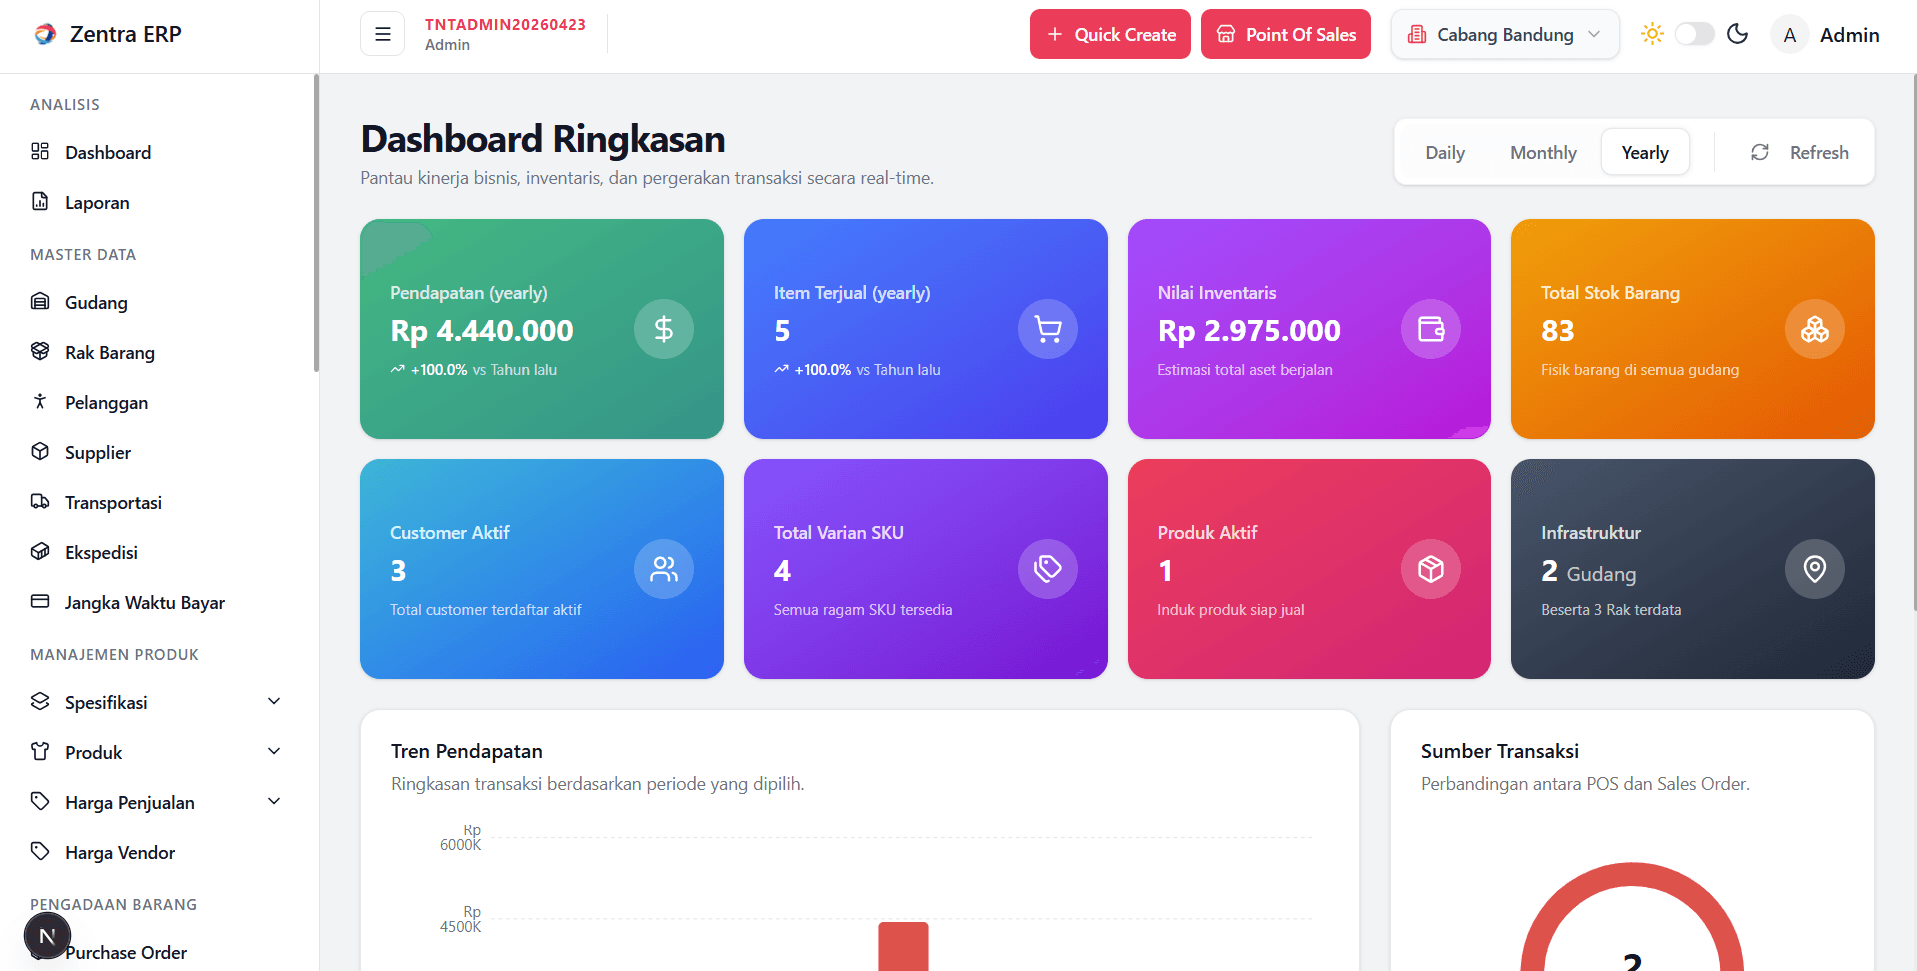Switch to the Monthly tab

(x=1543, y=153)
